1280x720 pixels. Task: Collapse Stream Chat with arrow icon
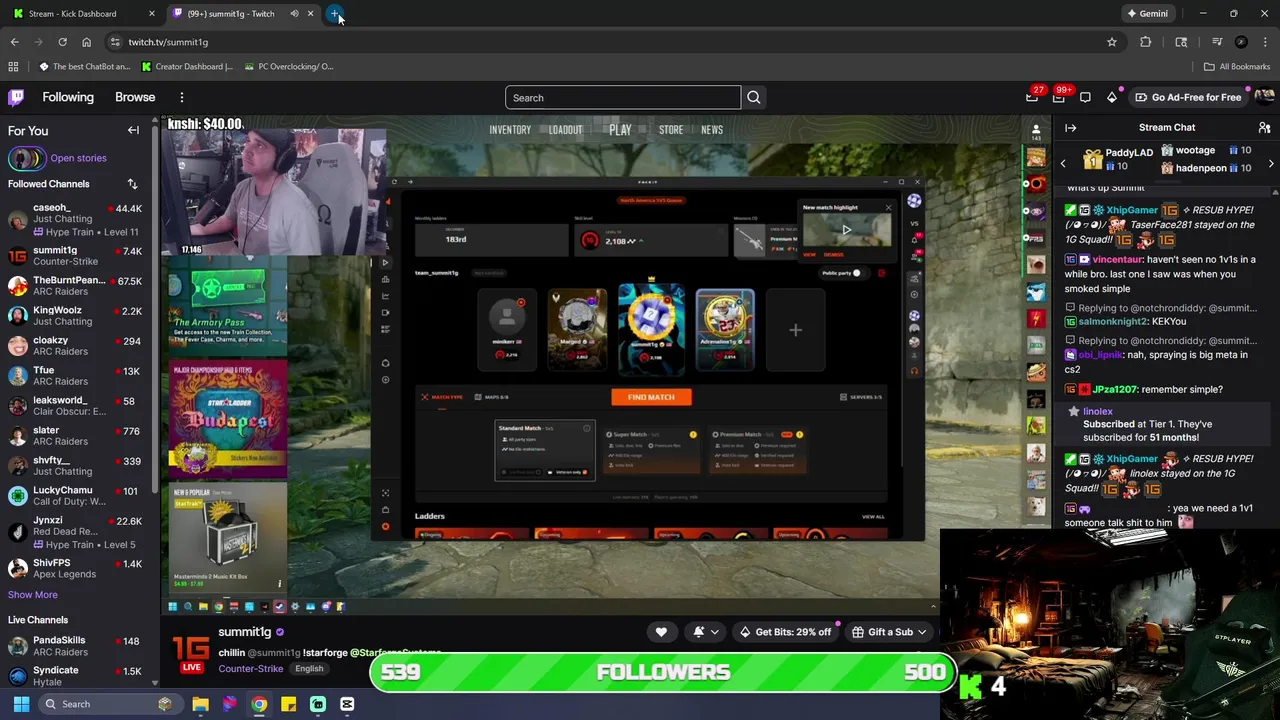pyautogui.click(x=1070, y=128)
